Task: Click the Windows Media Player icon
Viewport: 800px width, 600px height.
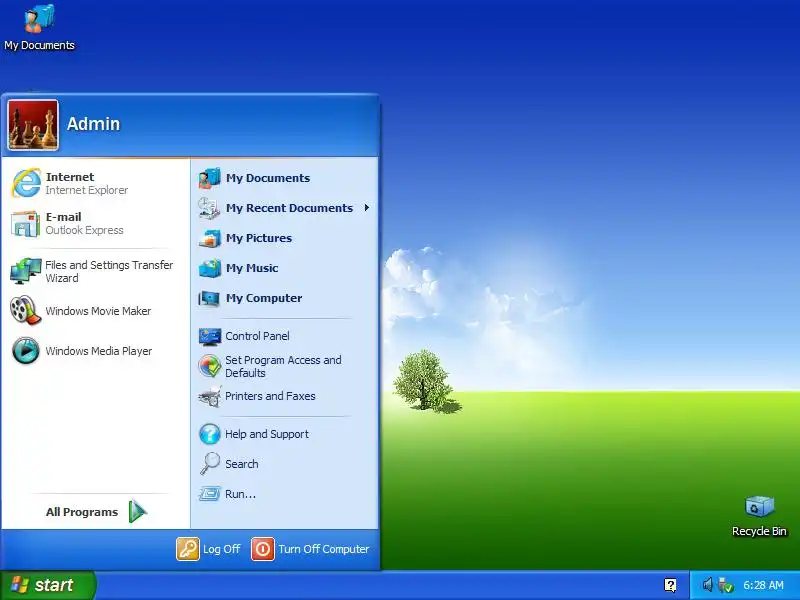Action: (26, 351)
